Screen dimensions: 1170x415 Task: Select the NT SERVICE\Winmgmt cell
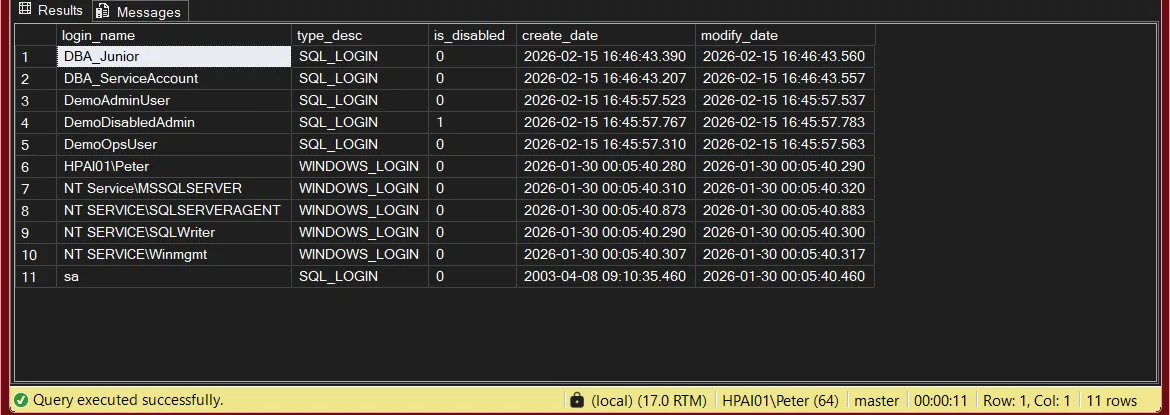(x=174, y=255)
